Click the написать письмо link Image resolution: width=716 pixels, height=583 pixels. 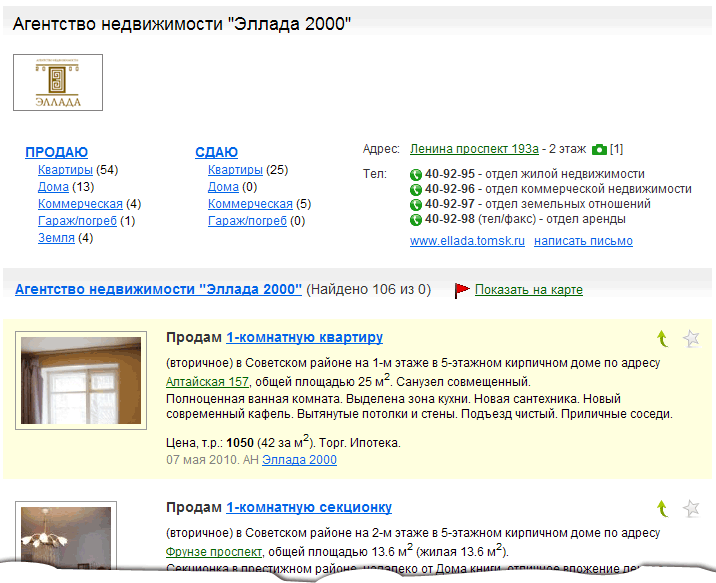coord(583,241)
